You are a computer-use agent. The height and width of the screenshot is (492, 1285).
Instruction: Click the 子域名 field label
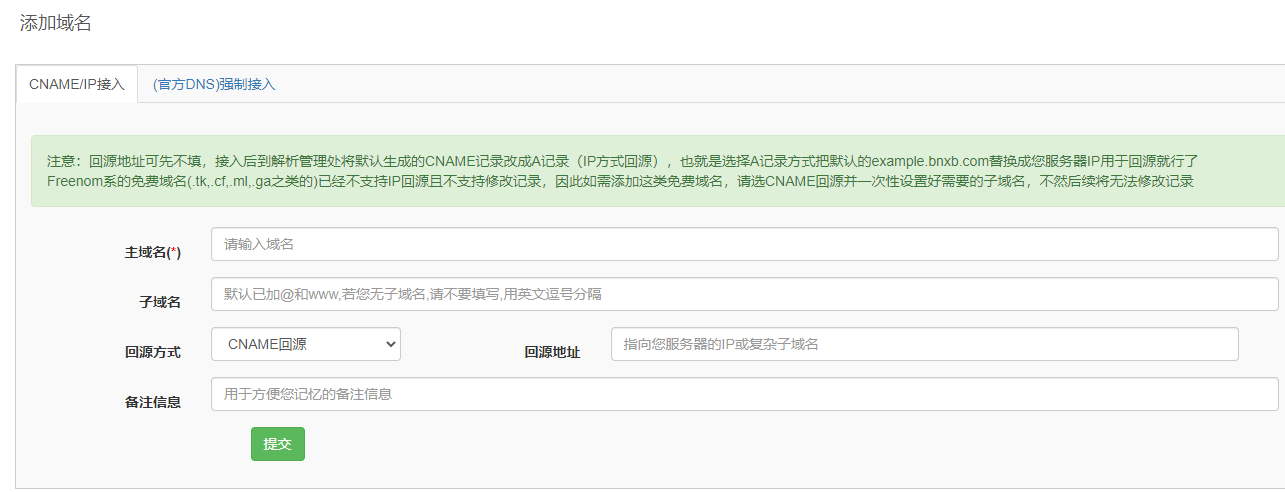pos(160,302)
